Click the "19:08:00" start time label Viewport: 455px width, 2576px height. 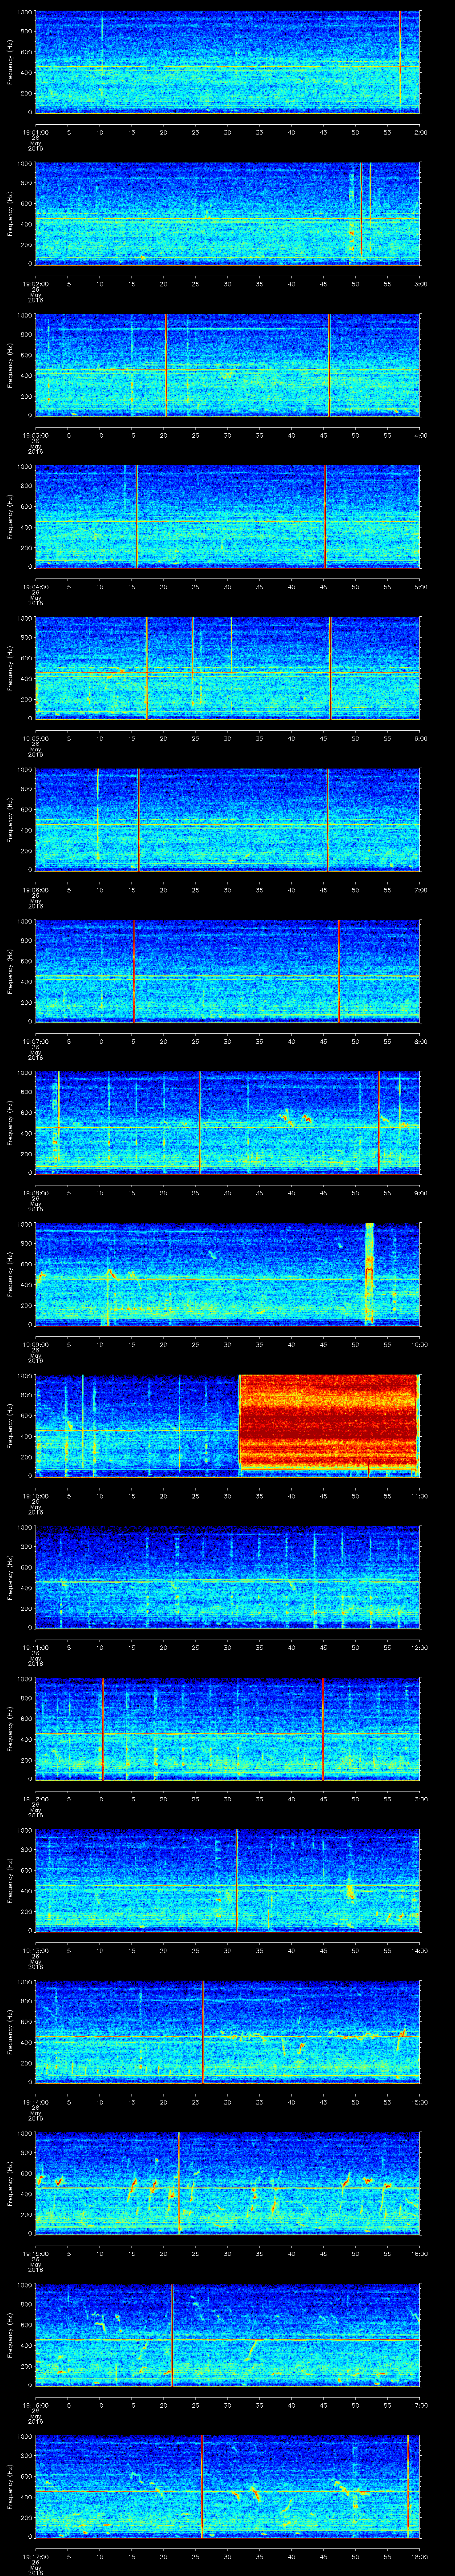point(35,1194)
